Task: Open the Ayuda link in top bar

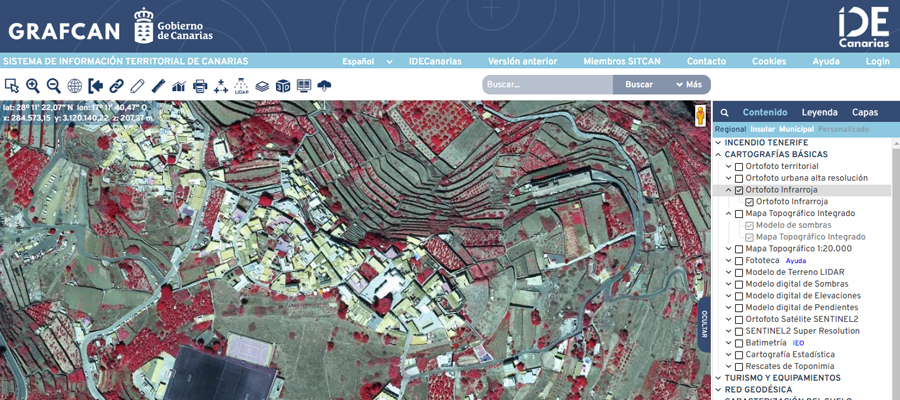Action: [x=826, y=61]
